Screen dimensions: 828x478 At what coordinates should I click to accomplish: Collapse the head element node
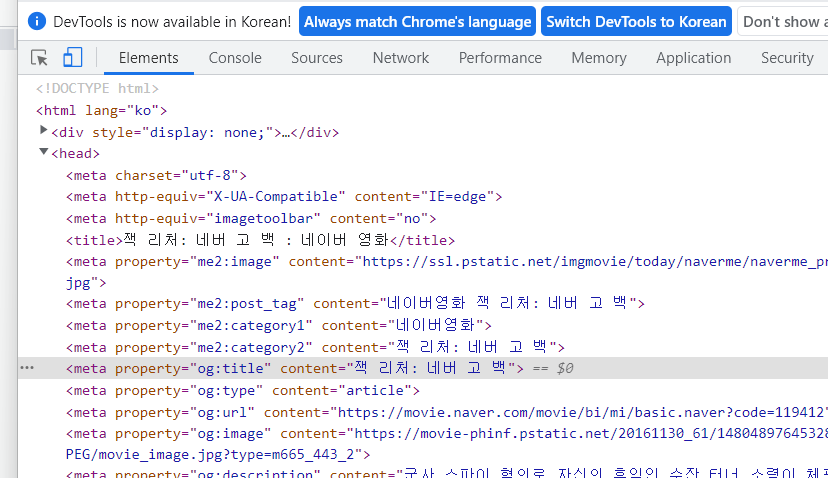pos(44,152)
